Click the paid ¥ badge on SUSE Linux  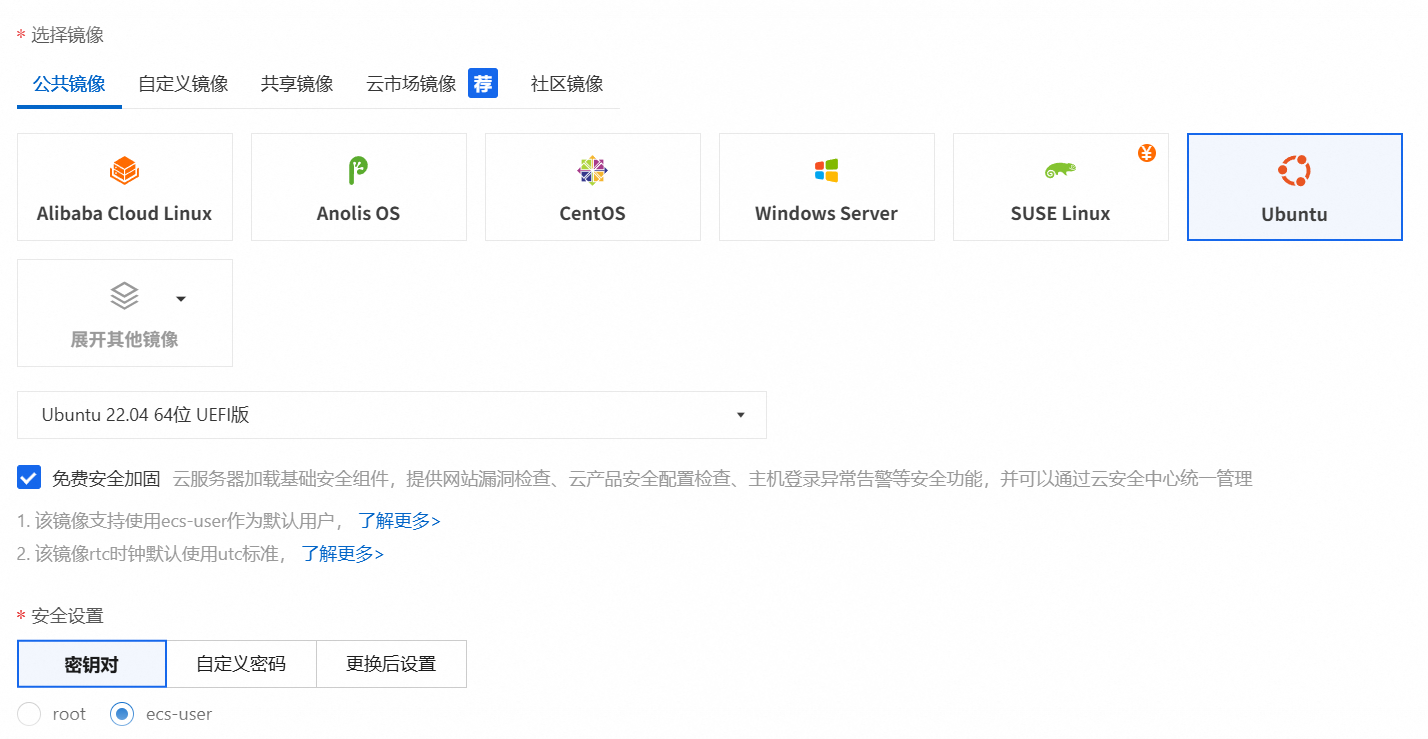coord(1147,153)
